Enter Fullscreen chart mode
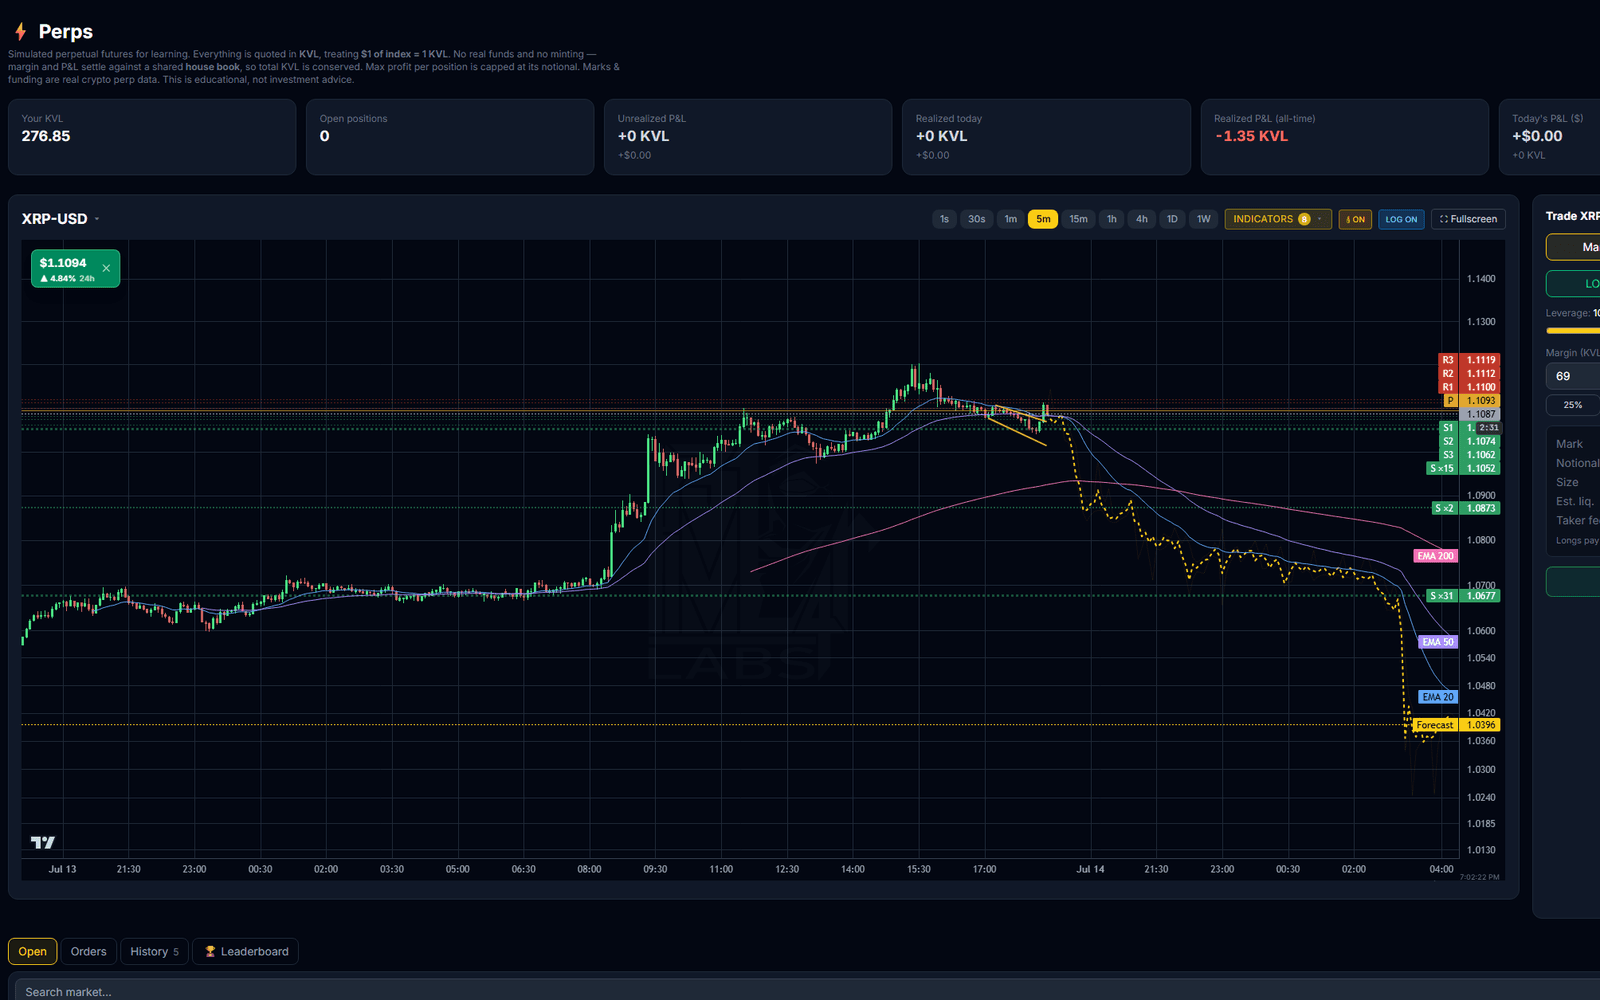 click(x=1468, y=219)
